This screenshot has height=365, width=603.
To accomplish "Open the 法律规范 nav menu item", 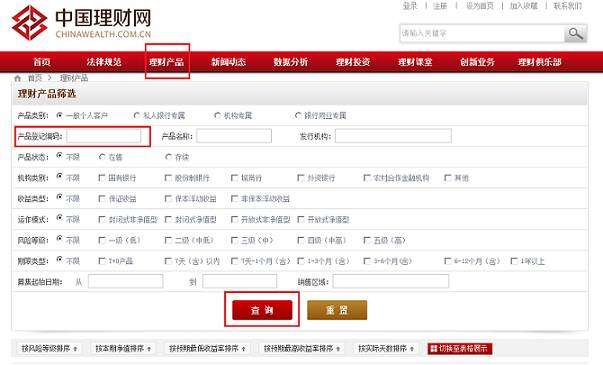I will [104, 62].
